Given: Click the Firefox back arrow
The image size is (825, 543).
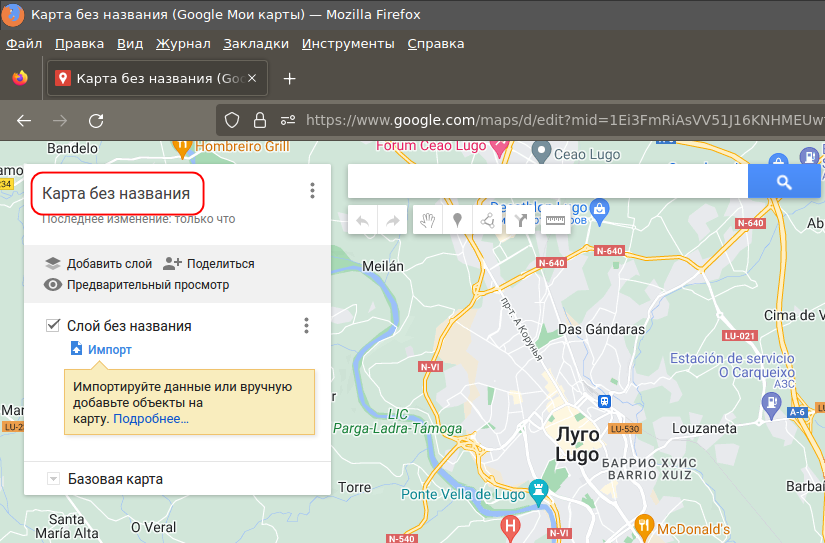Looking at the screenshot, I should click(x=24, y=121).
